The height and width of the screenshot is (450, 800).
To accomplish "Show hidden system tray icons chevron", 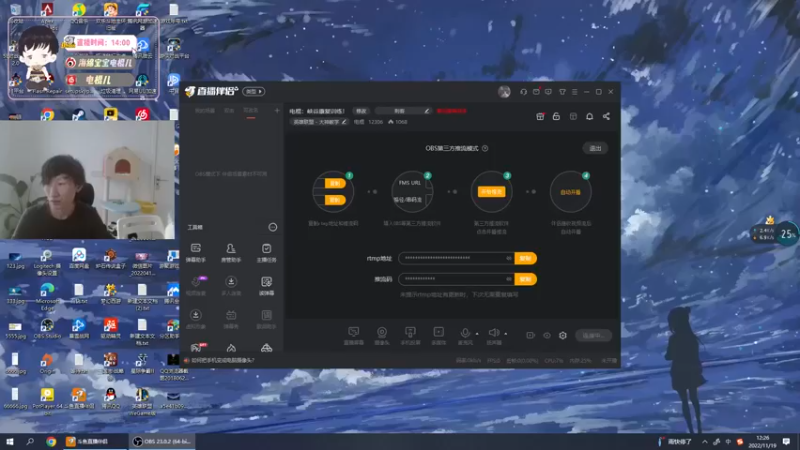I will (705, 442).
